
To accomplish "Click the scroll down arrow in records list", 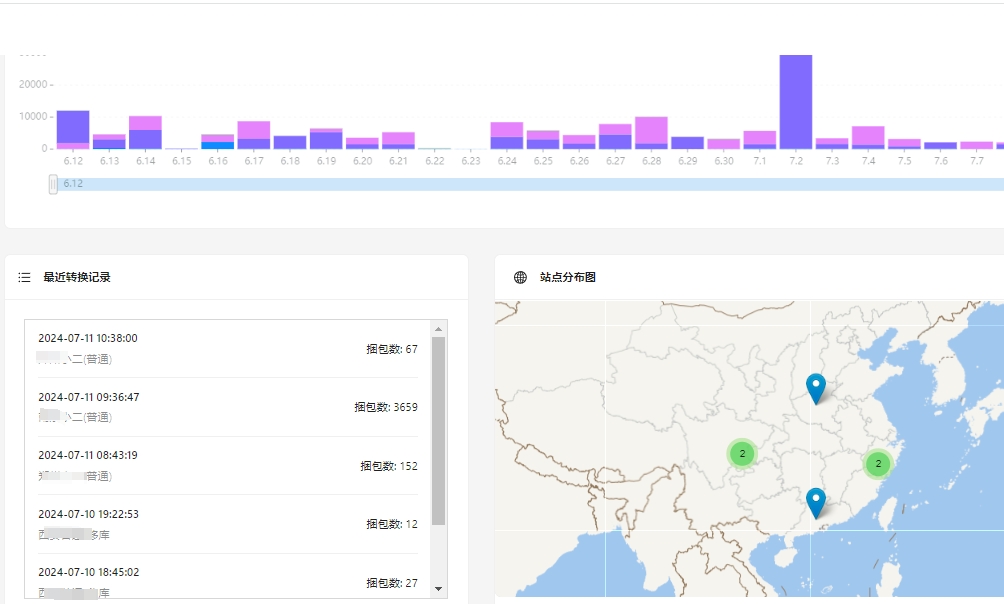I will click(438, 589).
